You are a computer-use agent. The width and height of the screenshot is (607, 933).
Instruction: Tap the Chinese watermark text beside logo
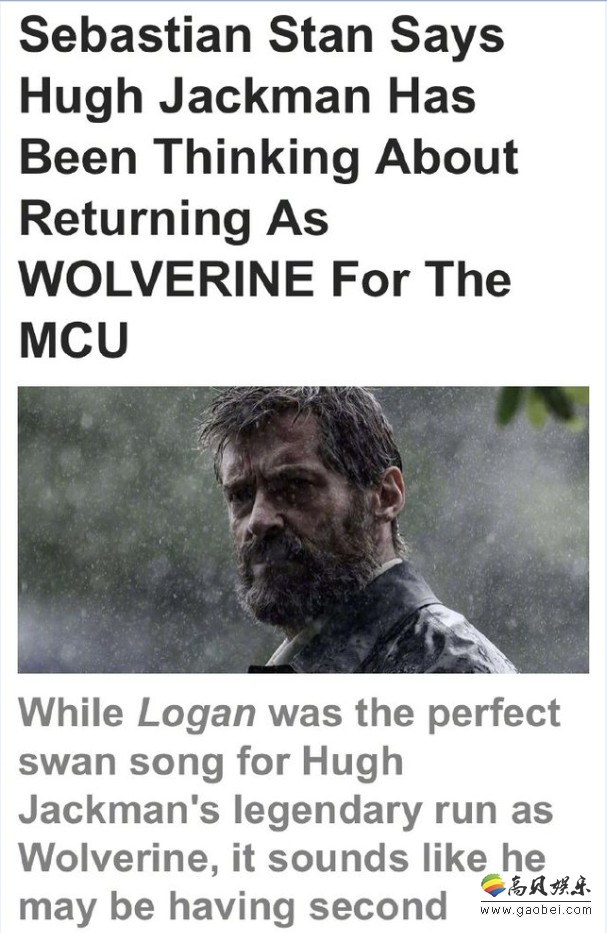(549, 886)
